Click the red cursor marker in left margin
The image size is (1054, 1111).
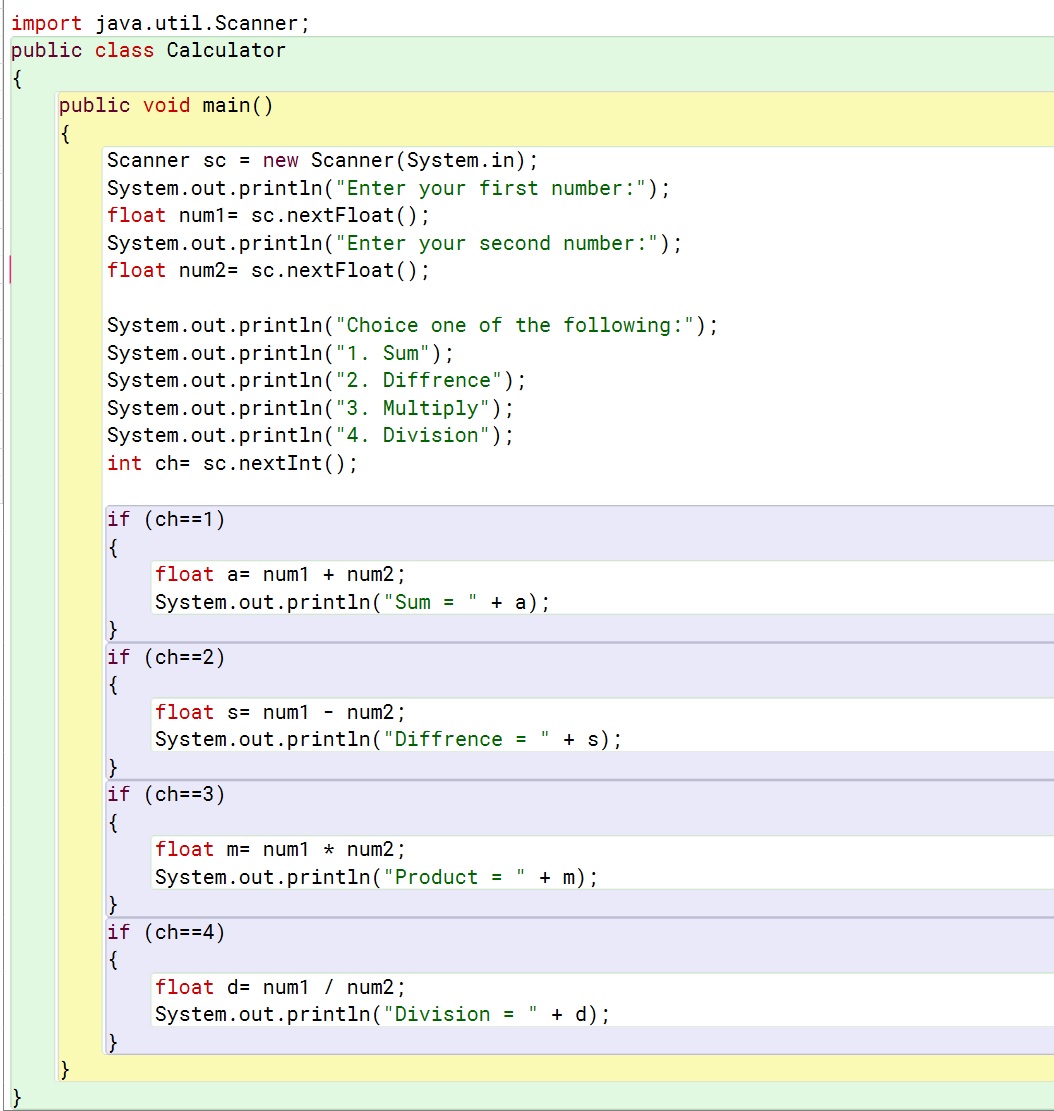point(8,270)
